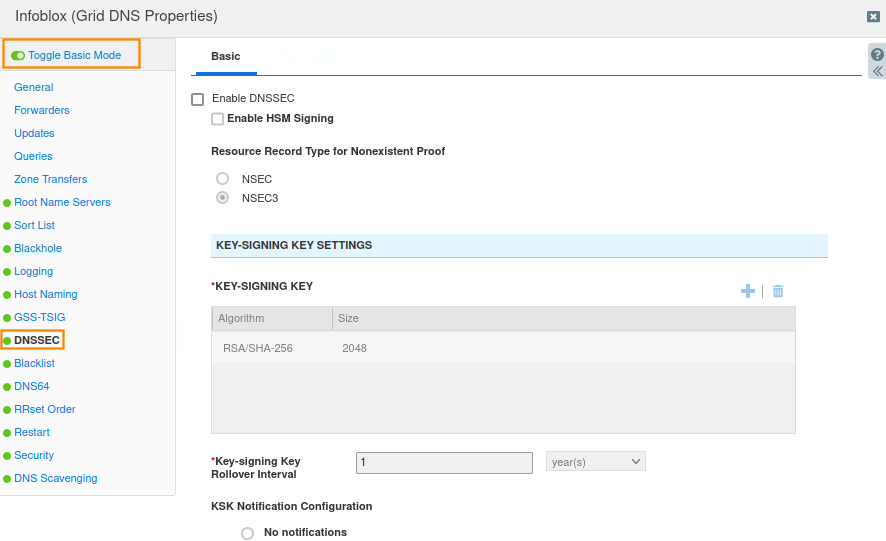Open the help question mark icon
The image size is (886, 541).
click(877, 54)
